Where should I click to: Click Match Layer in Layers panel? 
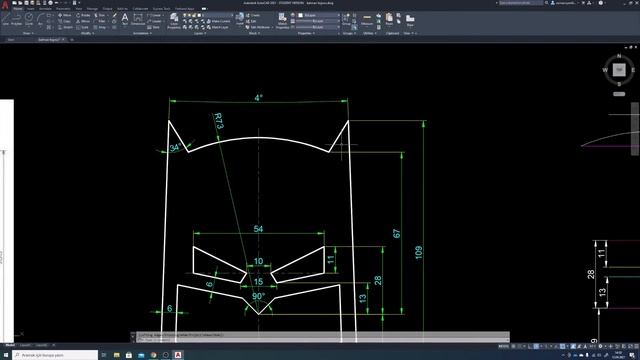coord(218,27)
